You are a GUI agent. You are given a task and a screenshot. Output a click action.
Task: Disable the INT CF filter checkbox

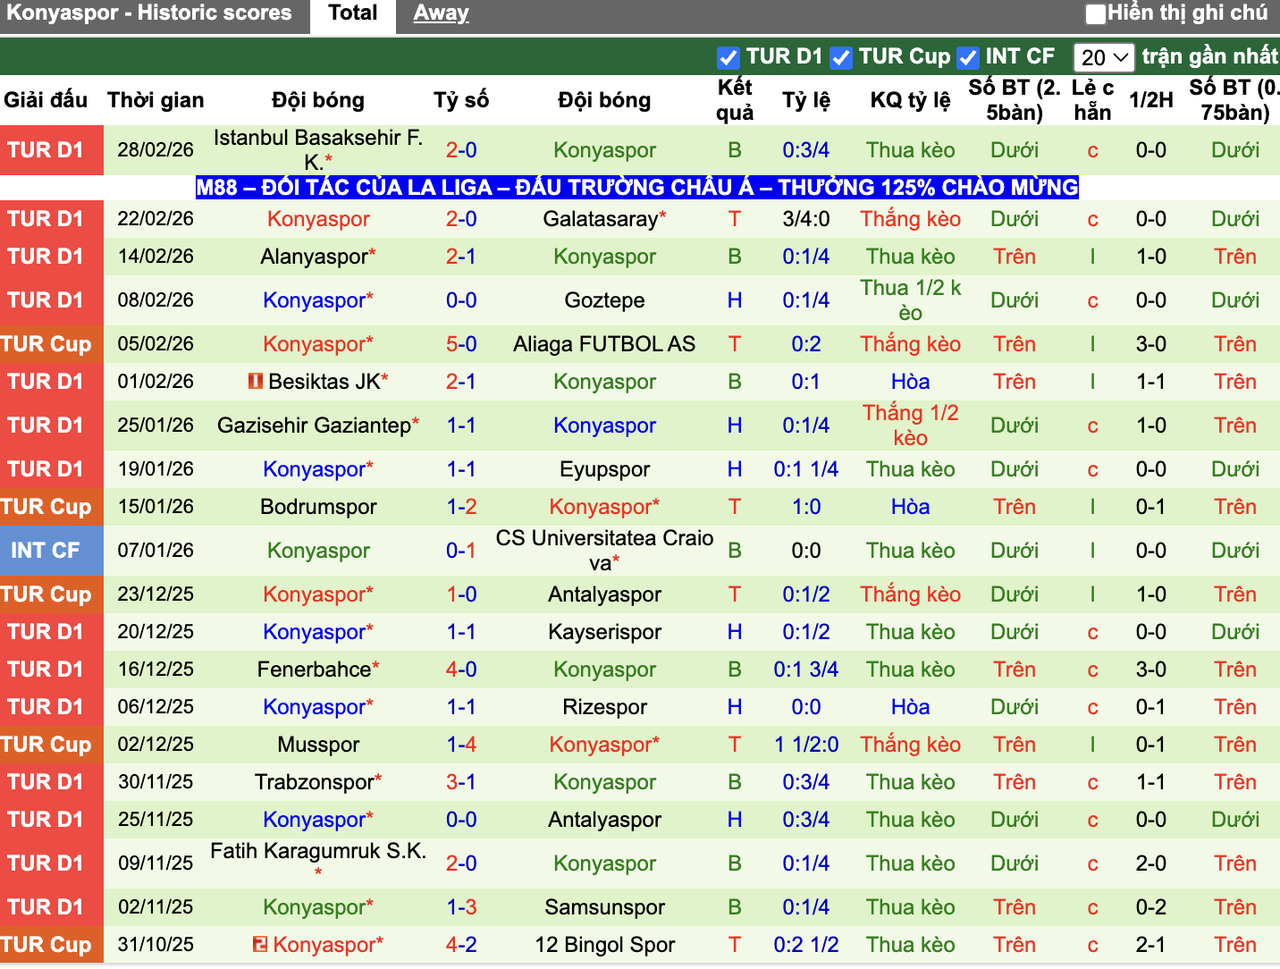point(966,57)
